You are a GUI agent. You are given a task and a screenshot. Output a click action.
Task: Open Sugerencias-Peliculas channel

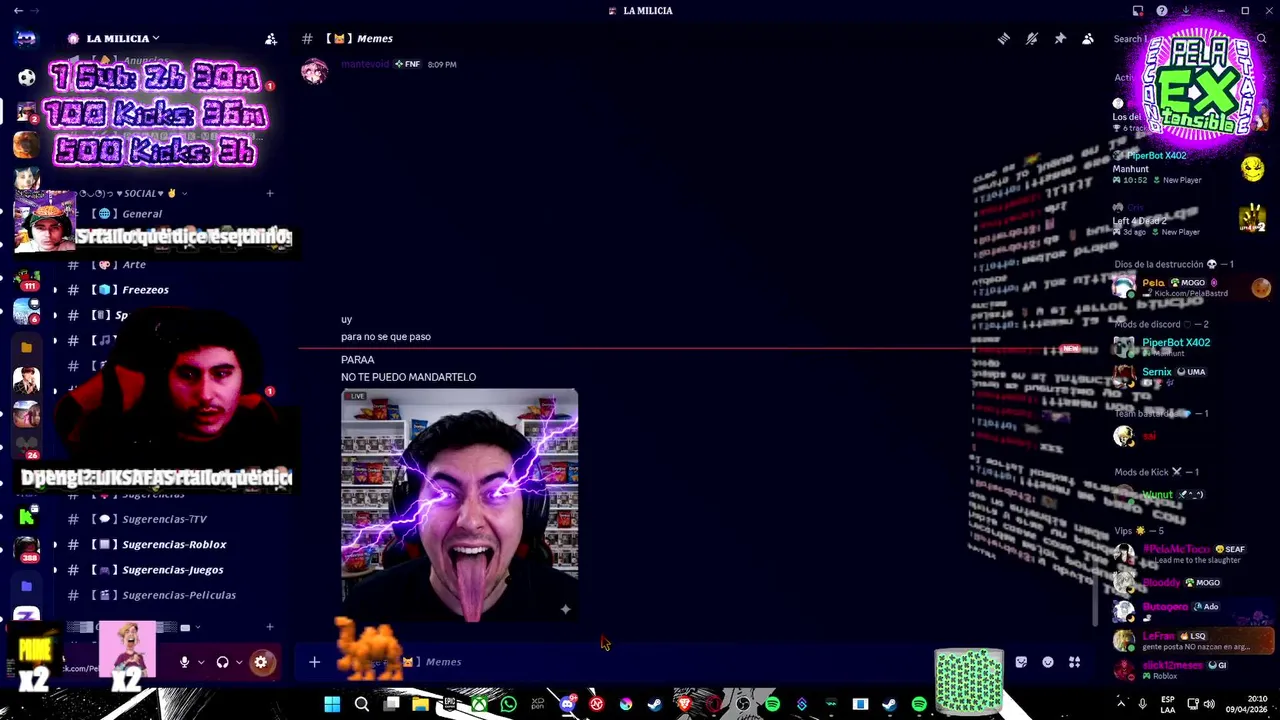click(x=170, y=595)
